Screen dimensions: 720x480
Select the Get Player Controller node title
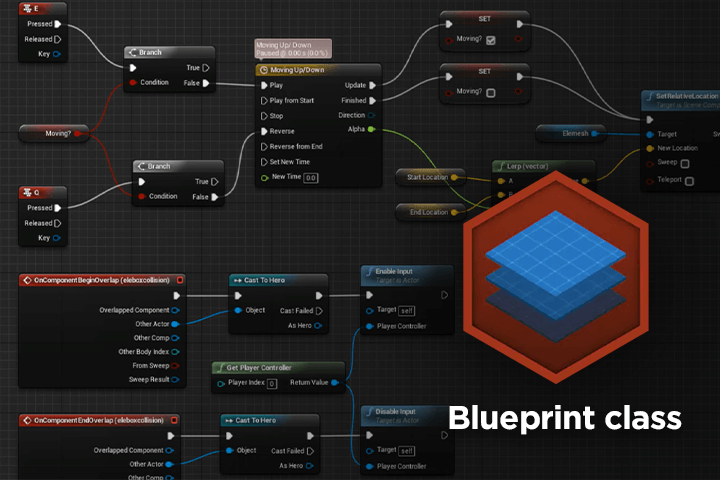[259, 368]
